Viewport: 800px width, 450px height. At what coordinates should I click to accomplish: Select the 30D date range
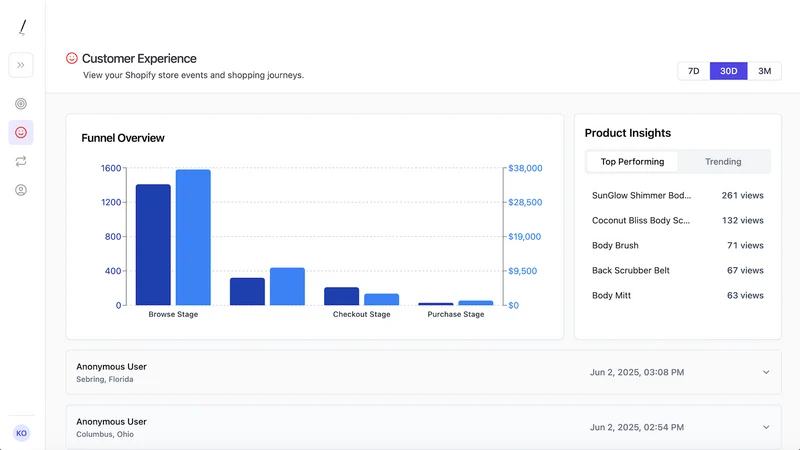coord(729,71)
